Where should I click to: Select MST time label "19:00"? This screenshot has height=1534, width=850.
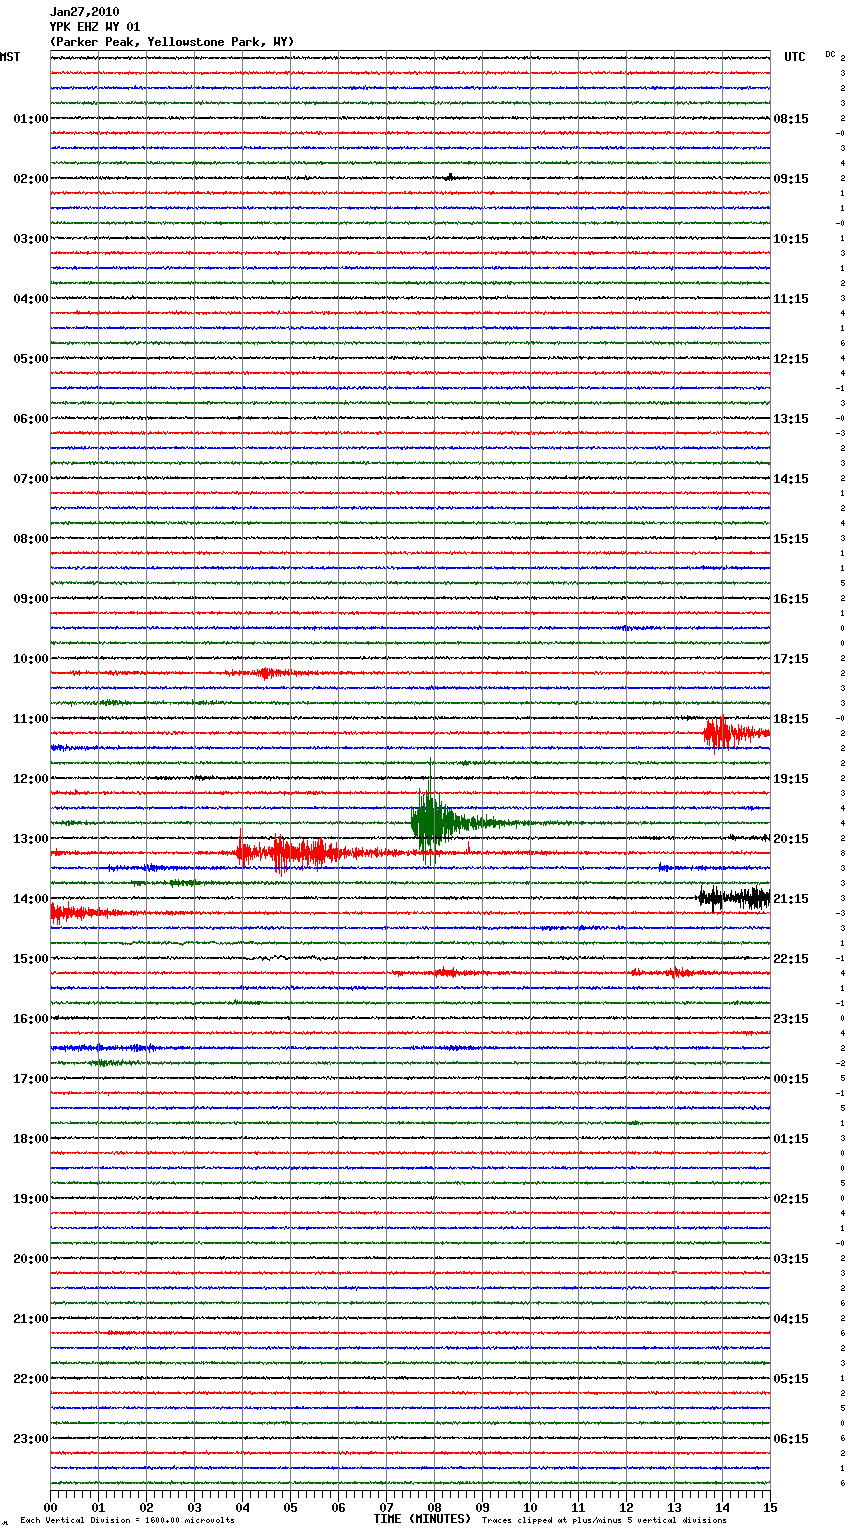(31, 1199)
